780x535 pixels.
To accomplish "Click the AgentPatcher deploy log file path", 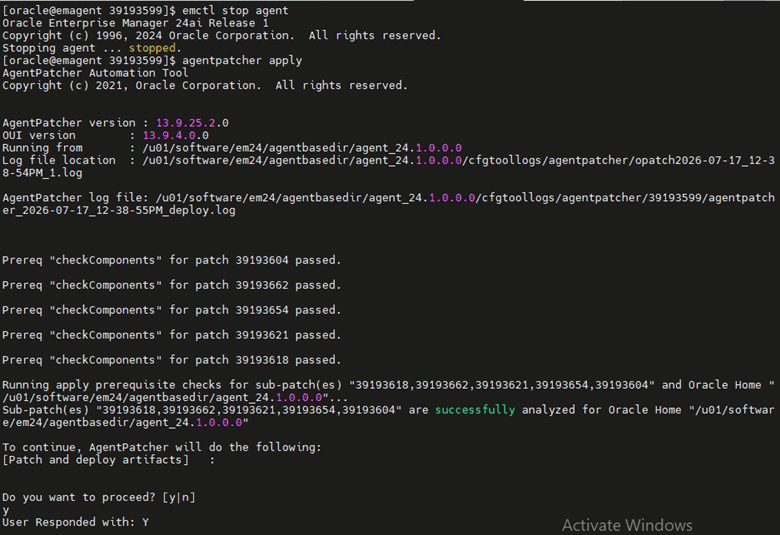I will click(x=388, y=204).
